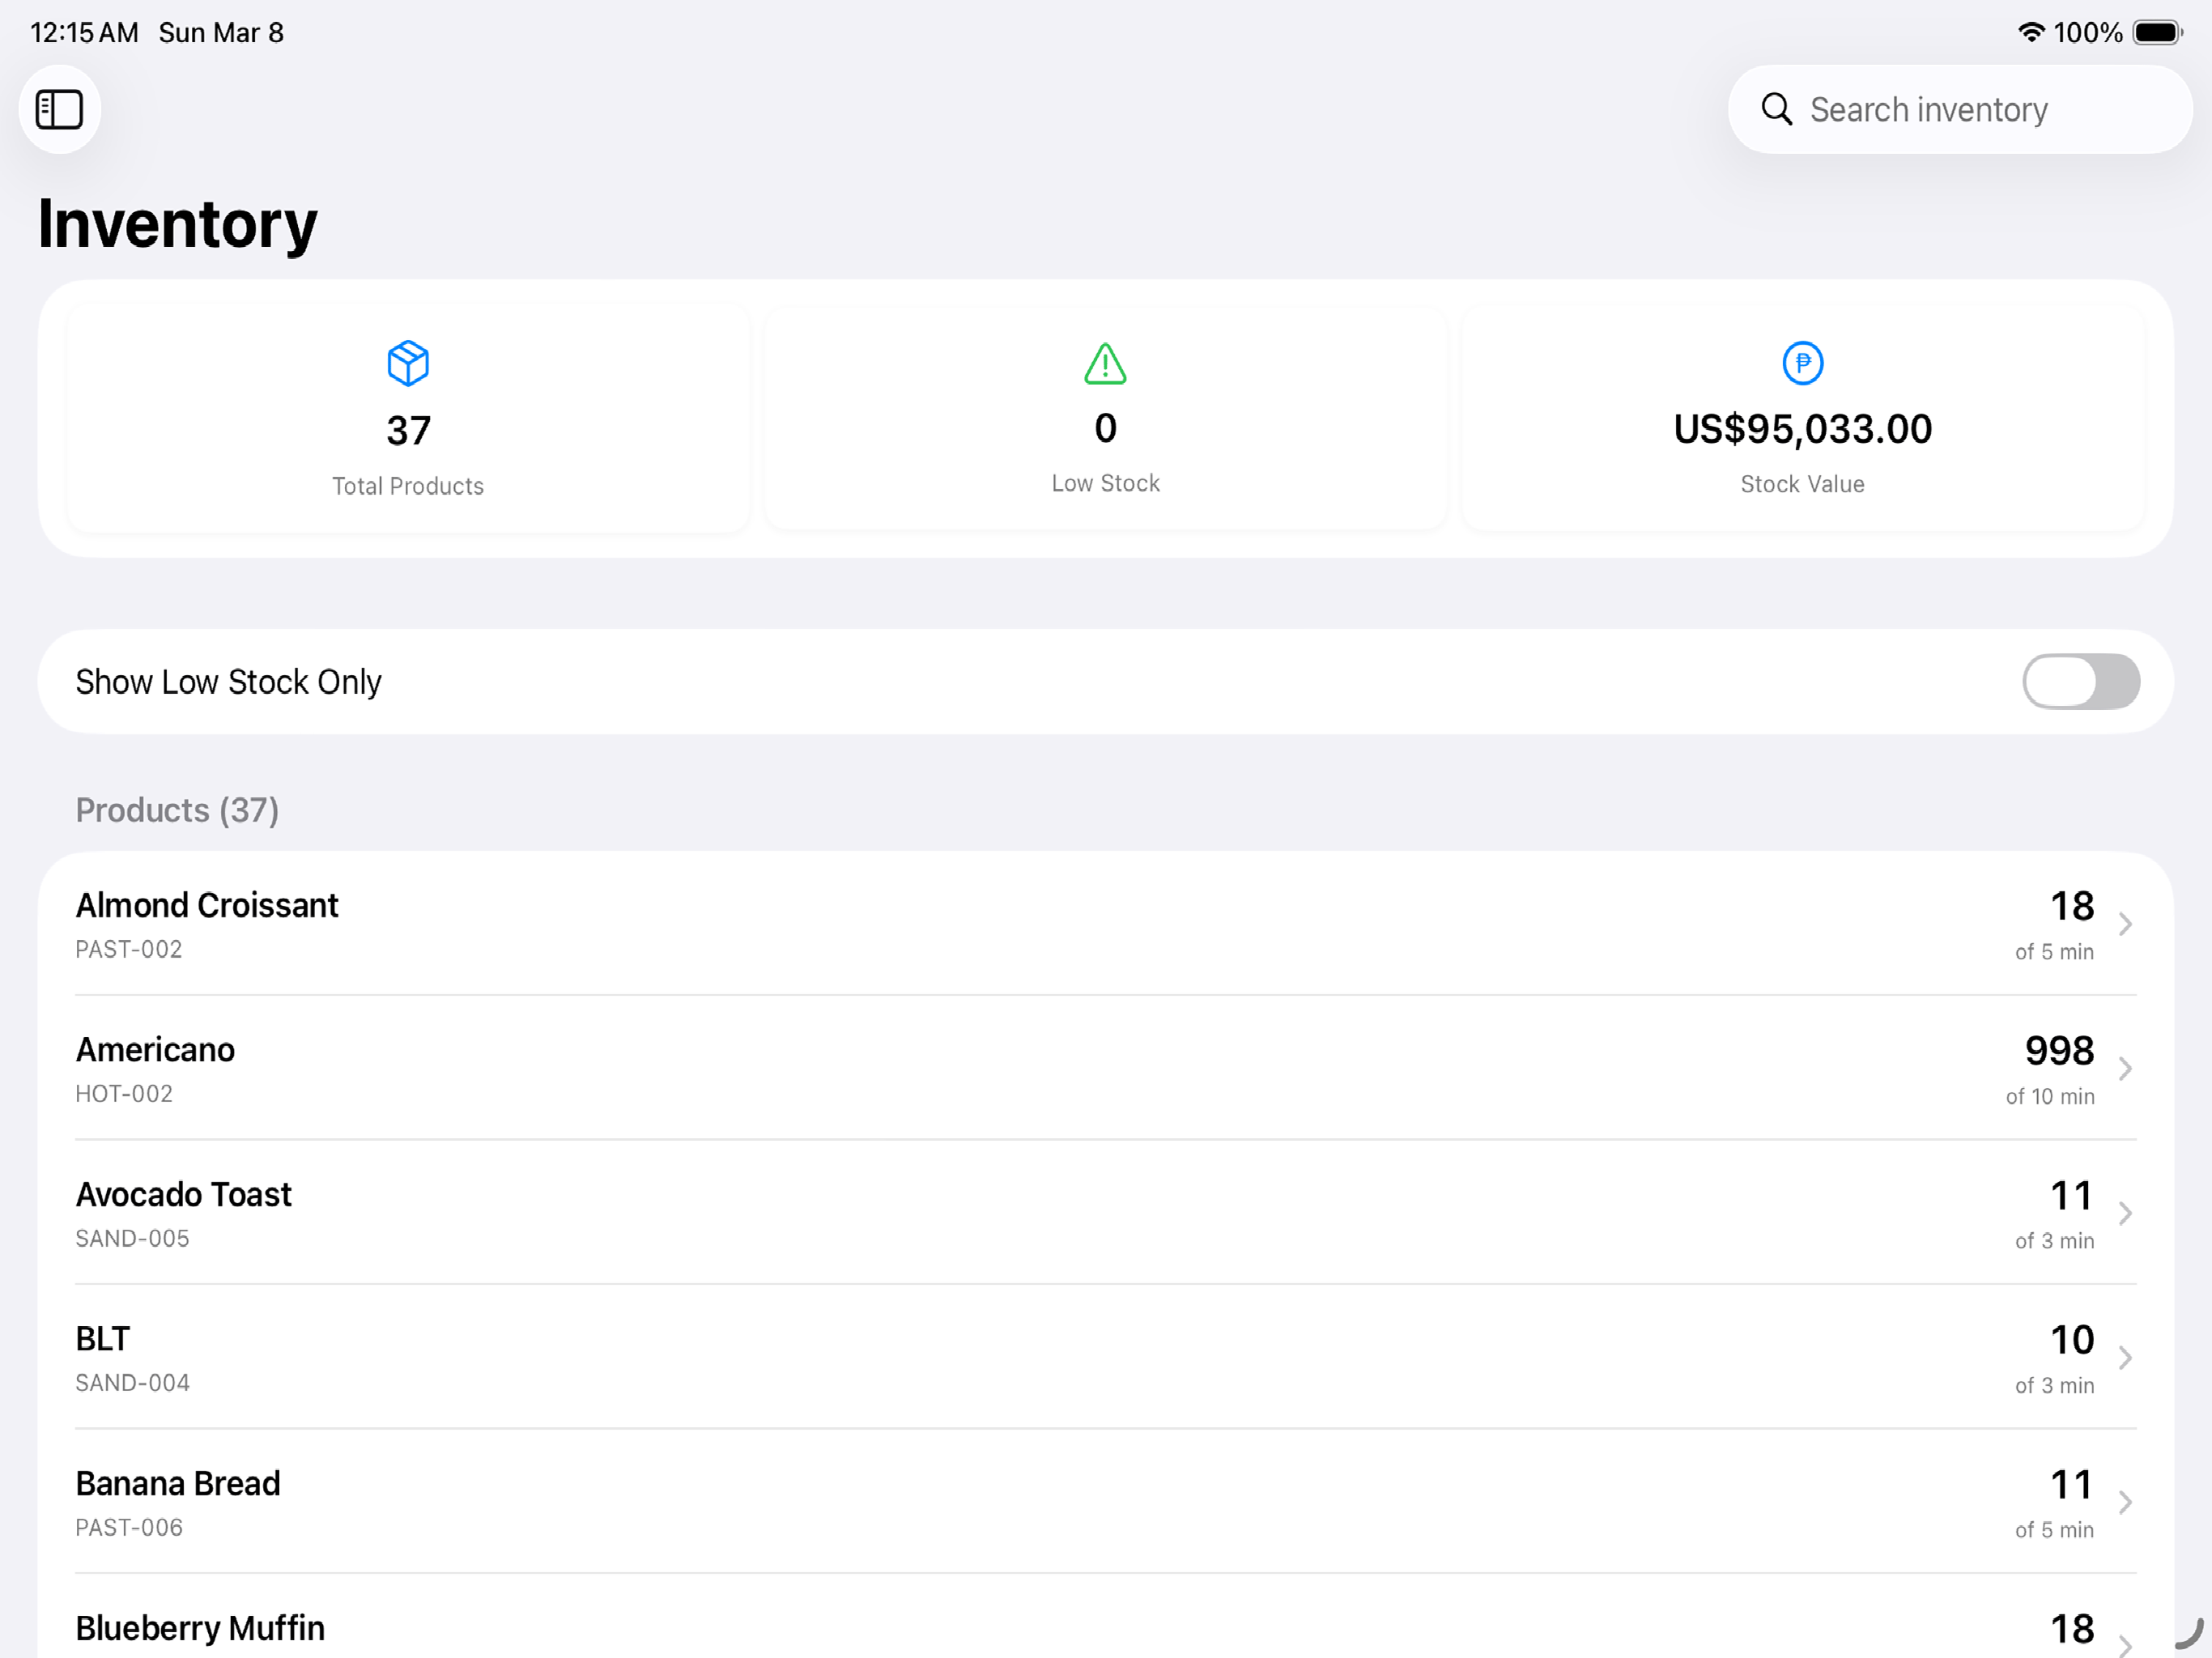Select the BLT product name
Viewport: 2212px width, 1658px height.
point(103,1338)
